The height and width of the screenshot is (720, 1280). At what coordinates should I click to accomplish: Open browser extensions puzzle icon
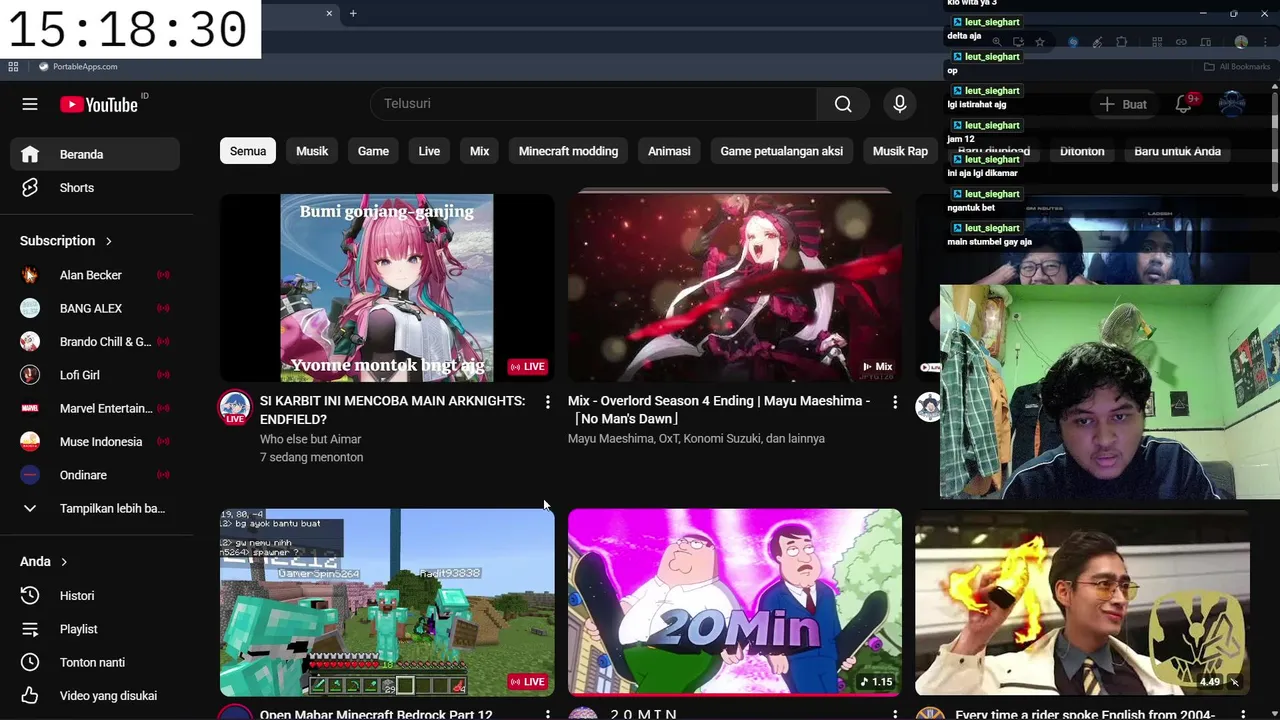[x=1122, y=42]
